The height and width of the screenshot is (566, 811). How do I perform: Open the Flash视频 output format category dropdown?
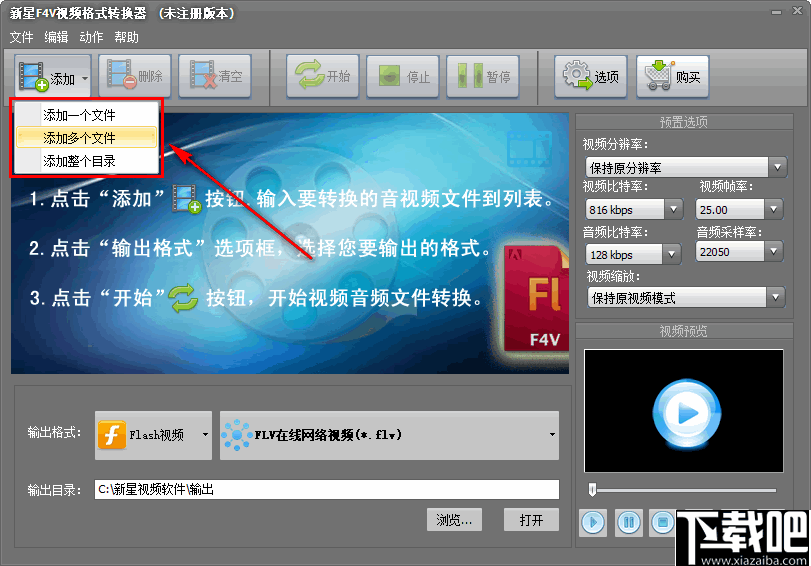(x=154, y=435)
